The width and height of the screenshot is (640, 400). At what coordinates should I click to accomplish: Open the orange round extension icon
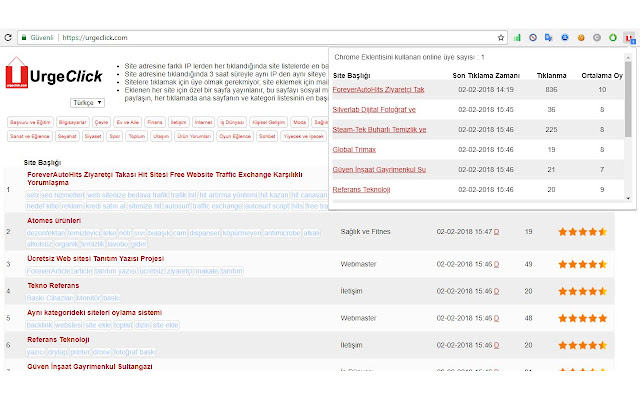tap(581, 38)
